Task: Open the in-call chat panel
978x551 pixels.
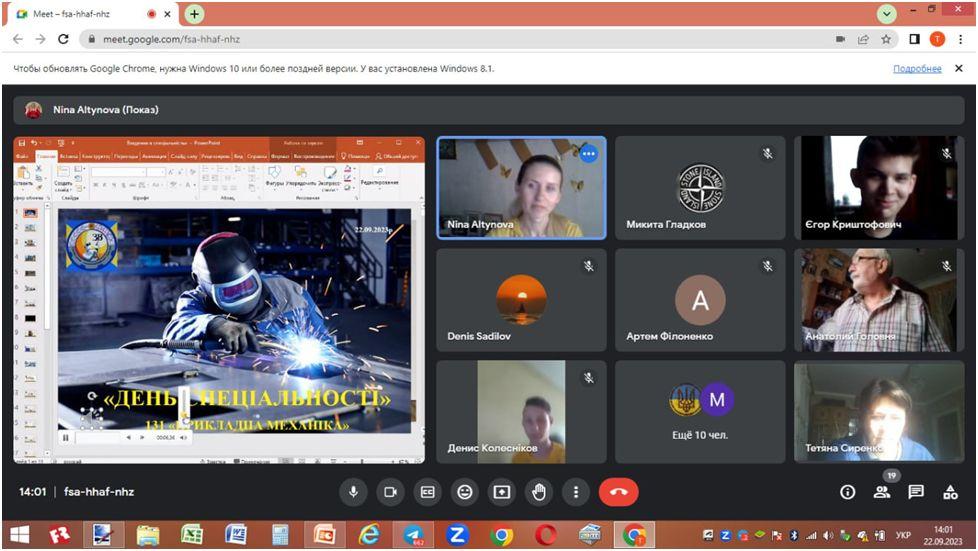Action: tap(916, 492)
